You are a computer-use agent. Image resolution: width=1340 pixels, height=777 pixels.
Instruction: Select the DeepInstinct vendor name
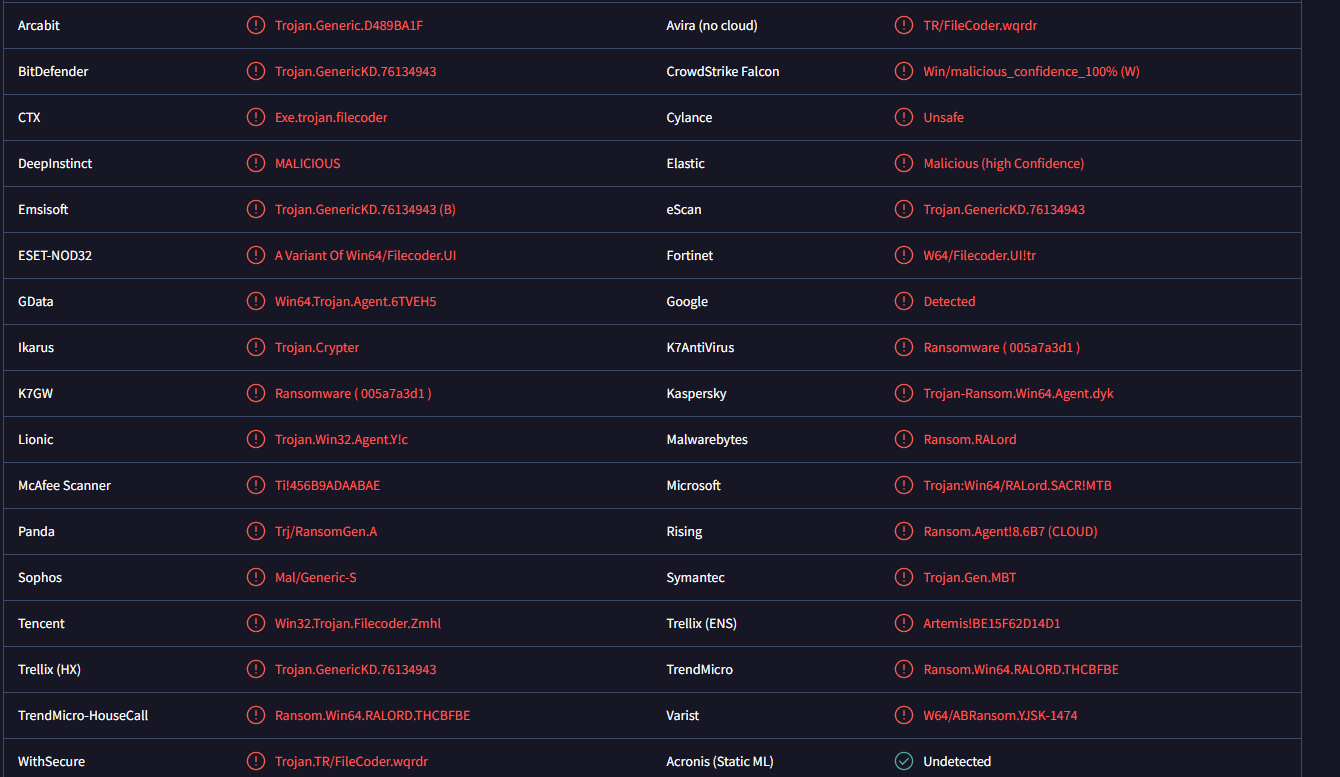pyautogui.click(x=55, y=163)
